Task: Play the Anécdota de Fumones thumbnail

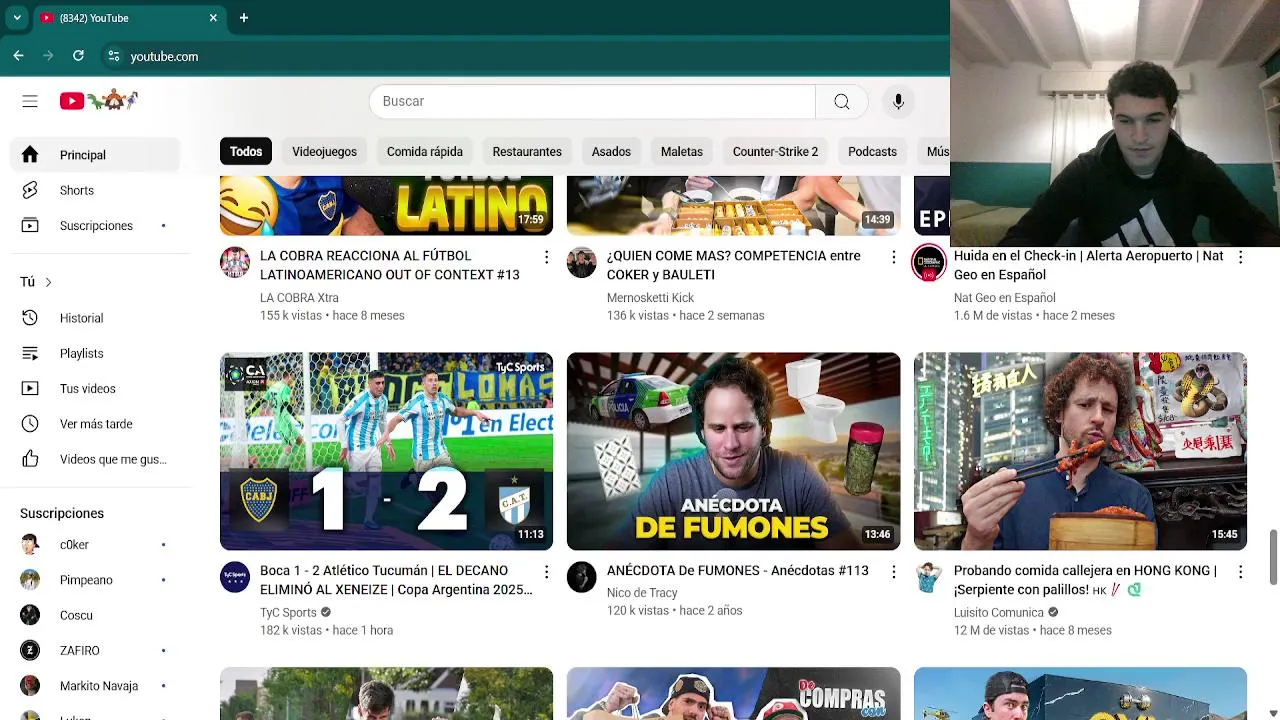Action: (733, 451)
